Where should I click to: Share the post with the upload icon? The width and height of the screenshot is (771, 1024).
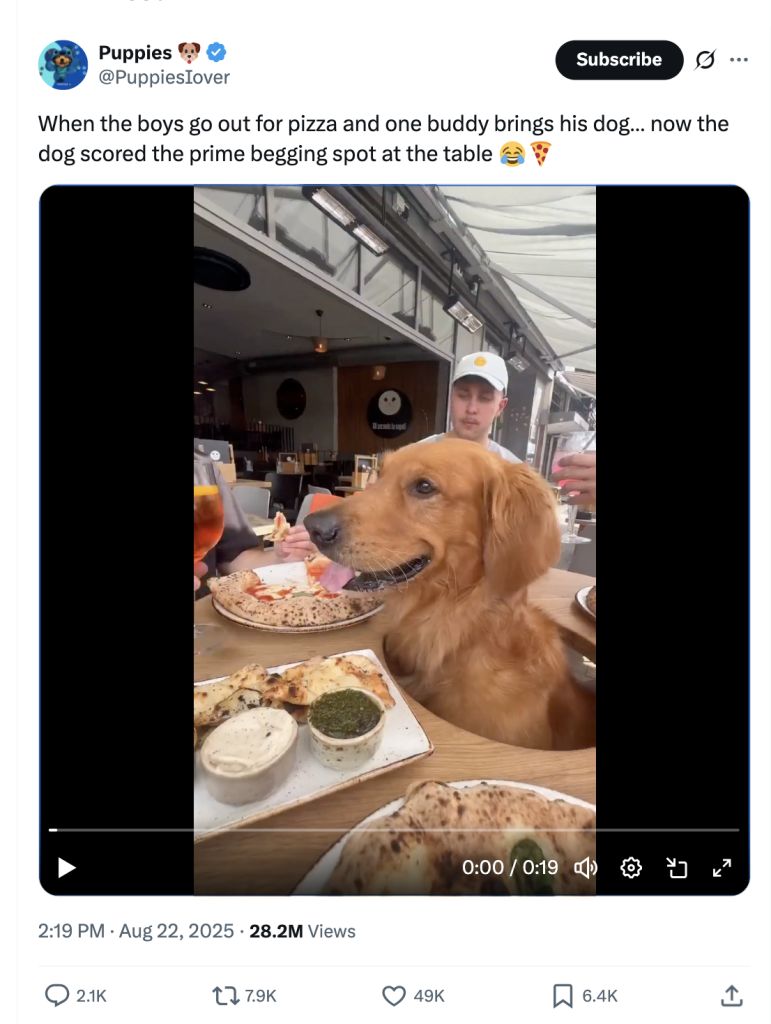tap(731, 995)
